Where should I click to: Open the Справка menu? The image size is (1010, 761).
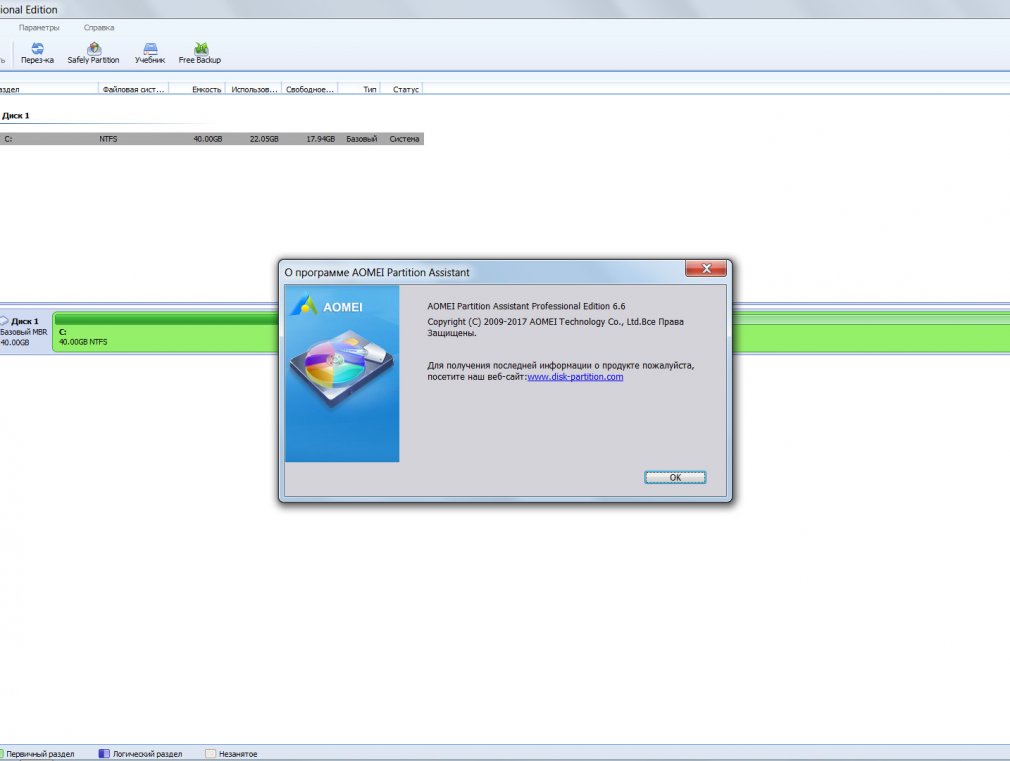[x=99, y=27]
